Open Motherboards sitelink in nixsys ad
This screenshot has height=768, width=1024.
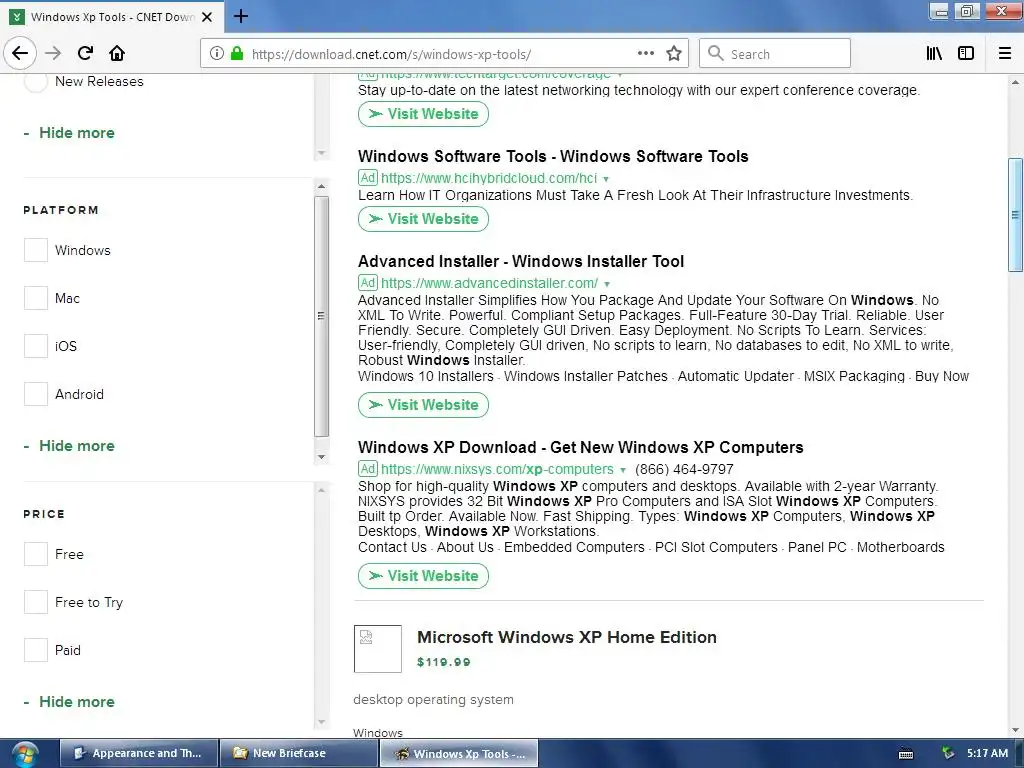coord(901,547)
